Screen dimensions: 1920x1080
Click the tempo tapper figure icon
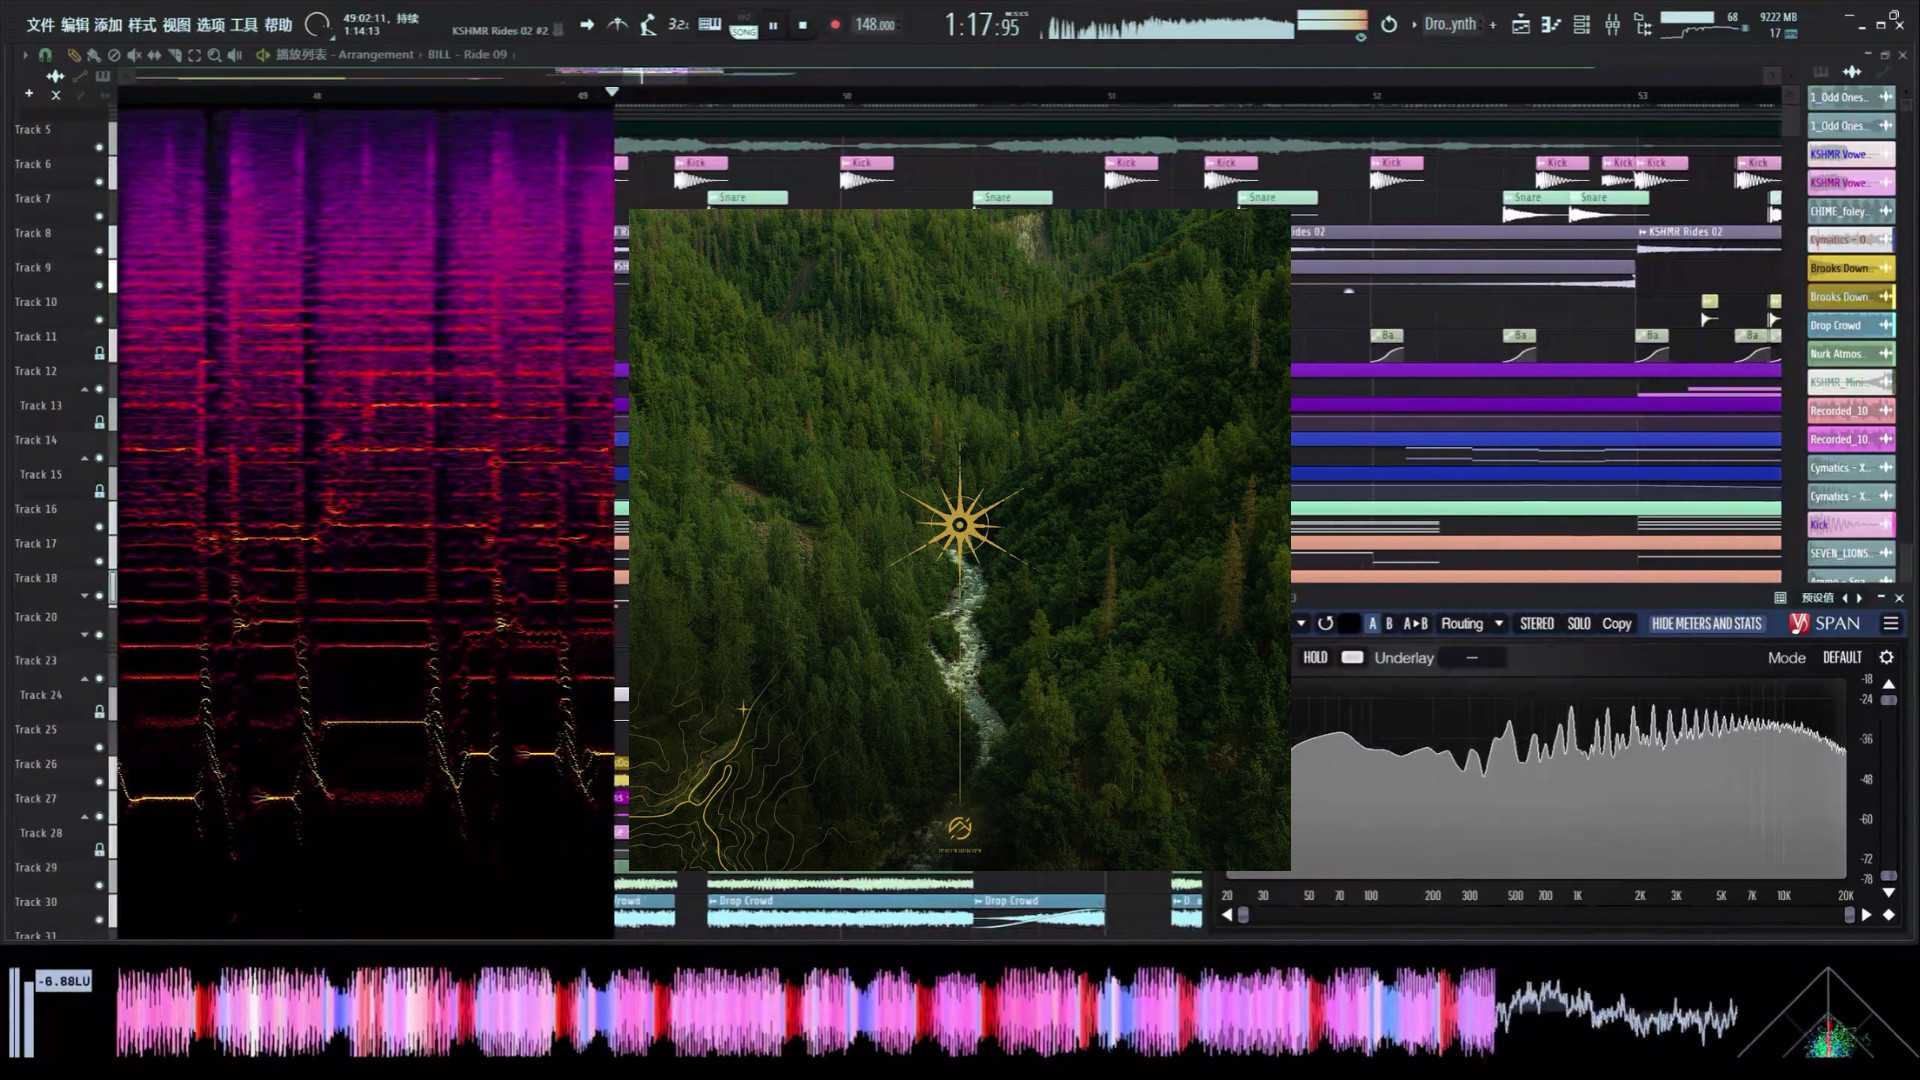click(x=648, y=24)
